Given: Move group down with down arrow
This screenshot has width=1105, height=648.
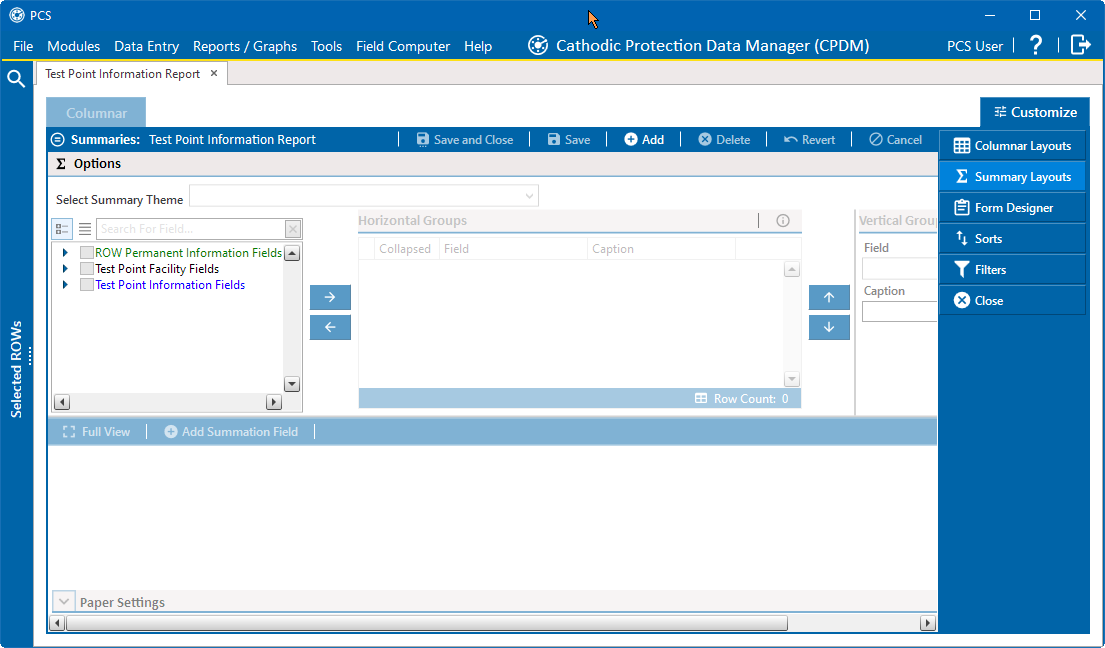Looking at the screenshot, I should tap(829, 327).
